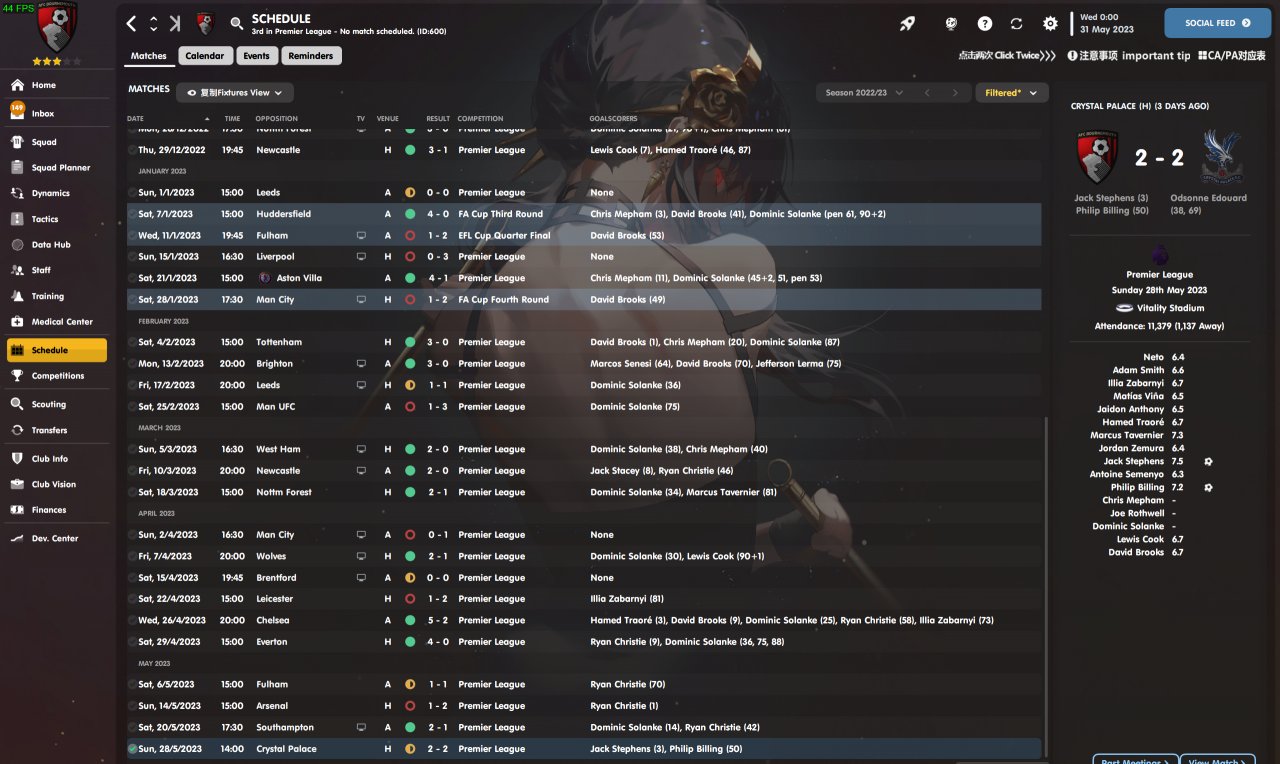Open the Season 2022/23 dropdown
This screenshot has height=764, width=1280.
tap(864, 93)
